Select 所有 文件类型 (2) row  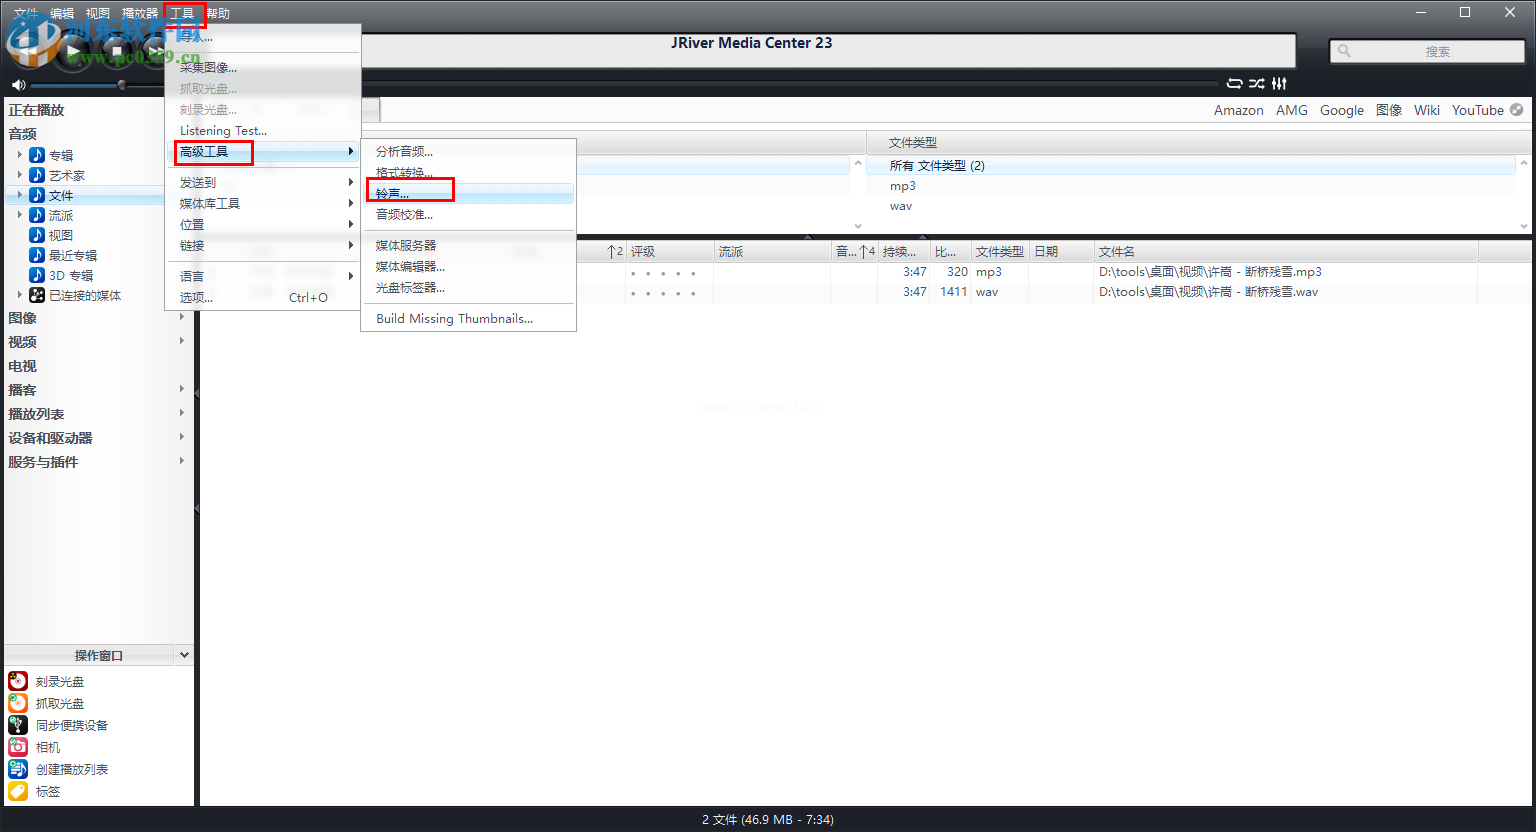click(1190, 166)
